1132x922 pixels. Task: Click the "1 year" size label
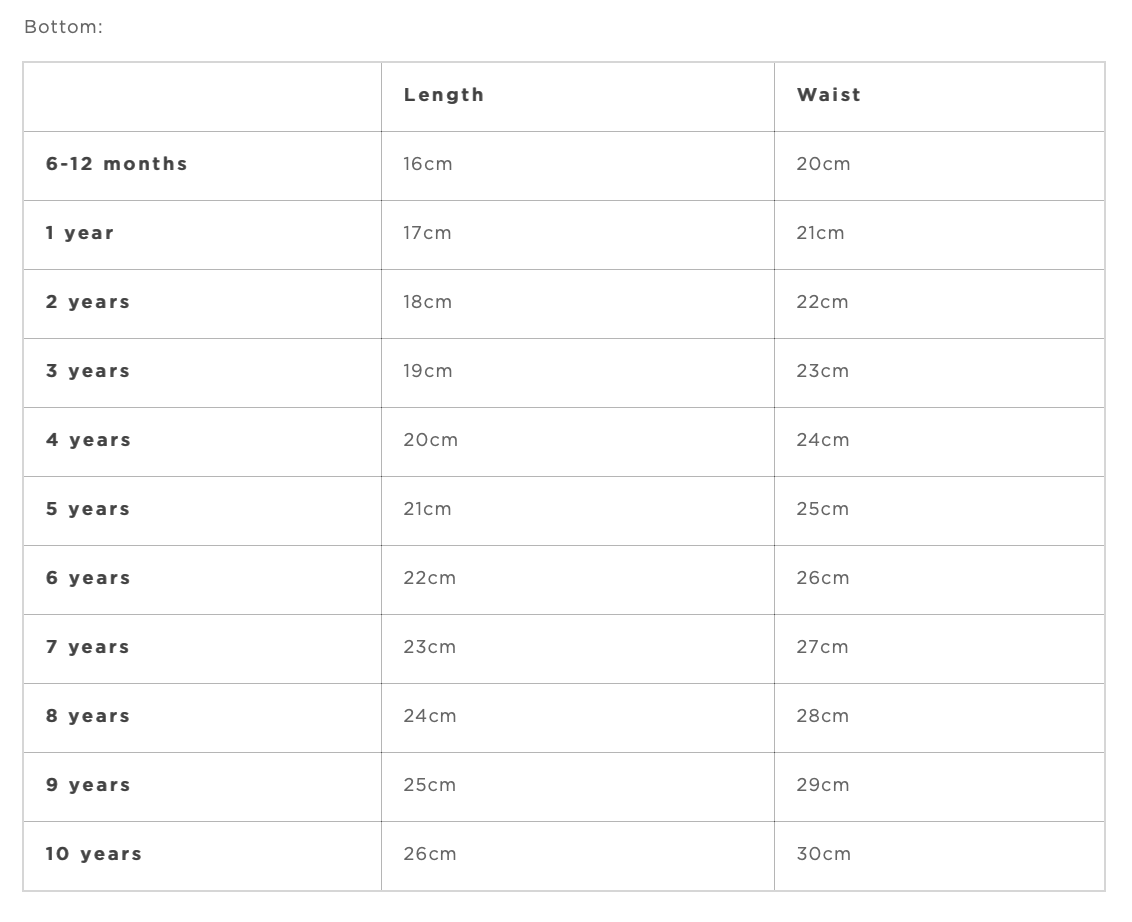(x=80, y=233)
